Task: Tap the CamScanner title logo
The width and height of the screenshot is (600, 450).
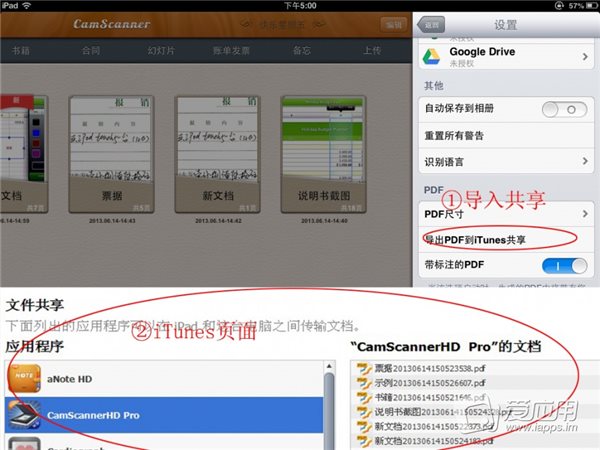Action: [x=112, y=24]
